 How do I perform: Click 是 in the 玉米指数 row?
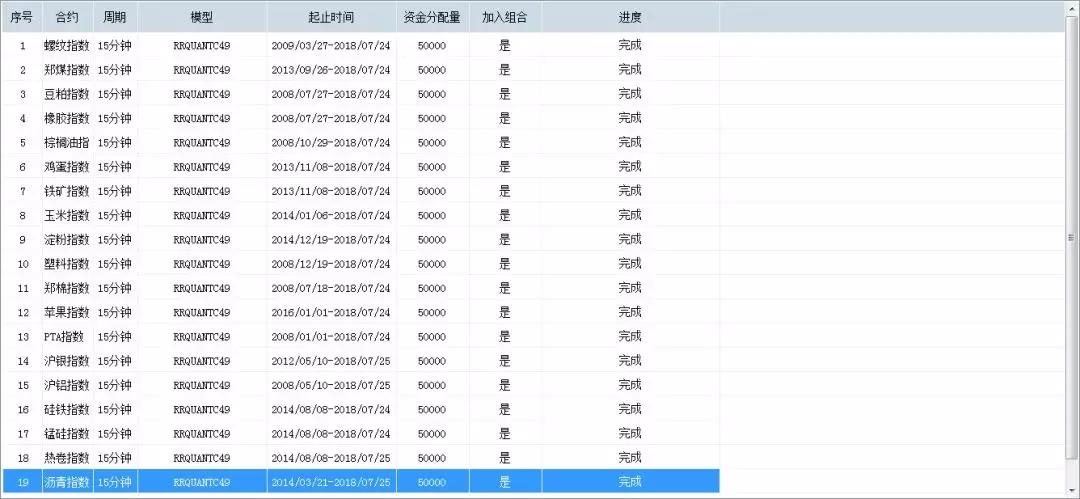(x=505, y=215)
